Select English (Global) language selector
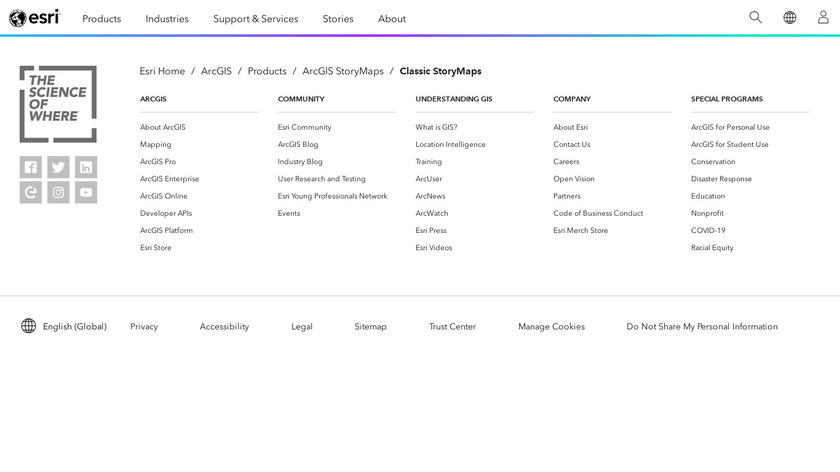This screenshot has height=472, width=840. click(x=64, y=326)
